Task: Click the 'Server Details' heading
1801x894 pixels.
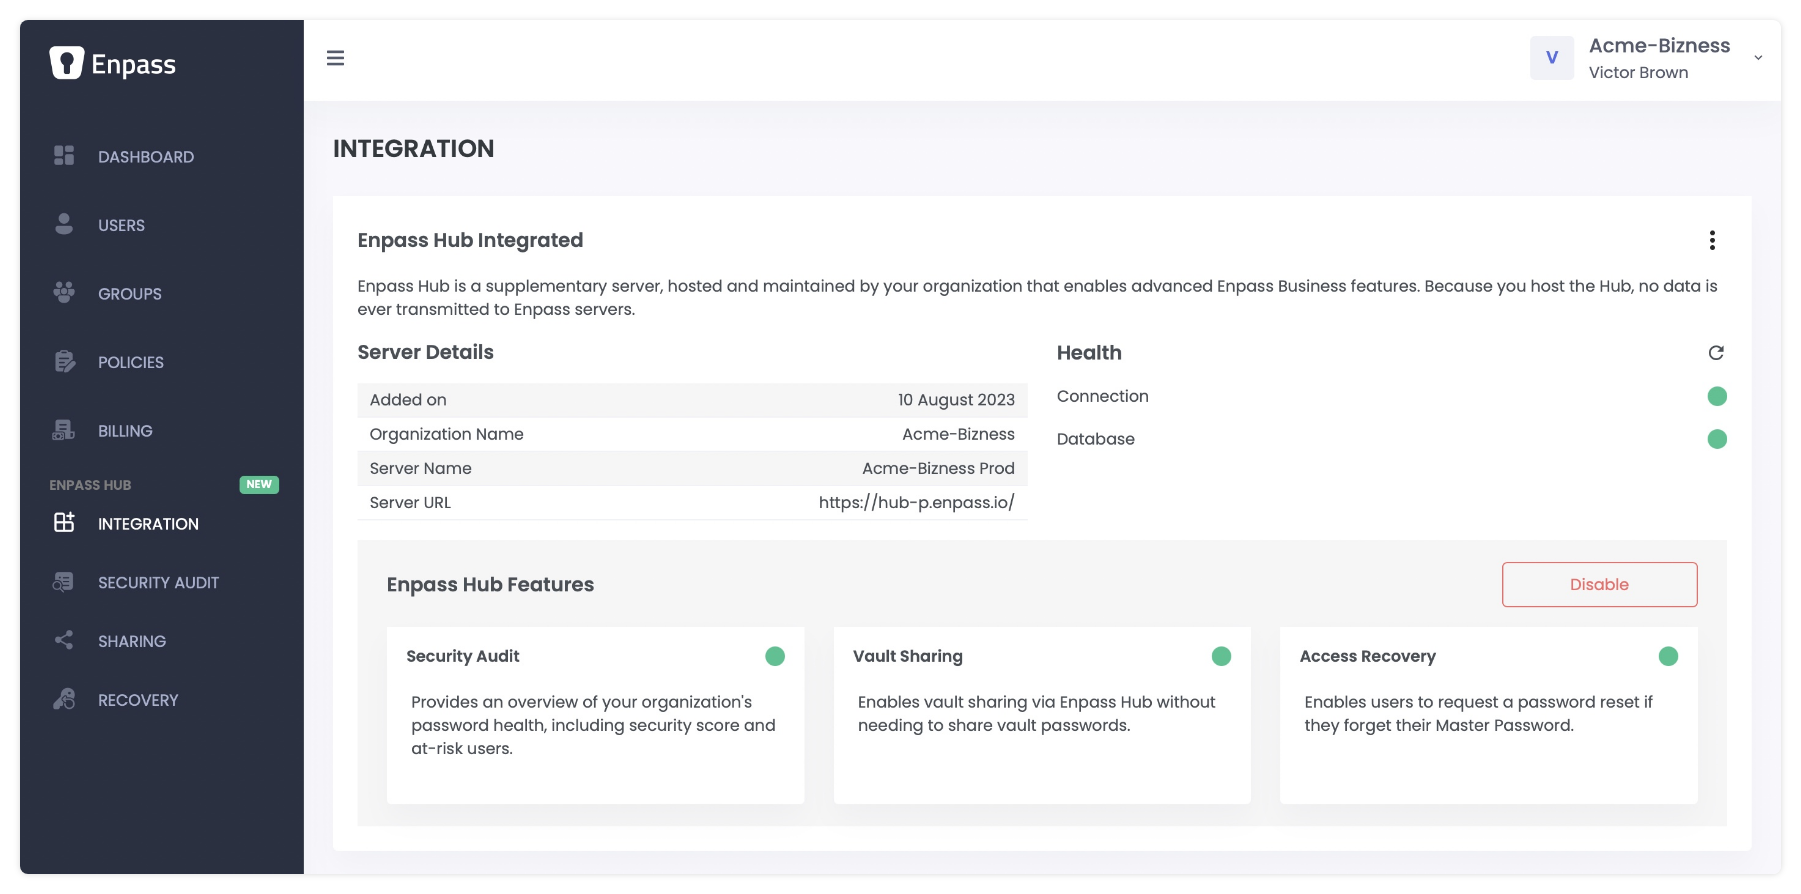Action: coord(426,352)
